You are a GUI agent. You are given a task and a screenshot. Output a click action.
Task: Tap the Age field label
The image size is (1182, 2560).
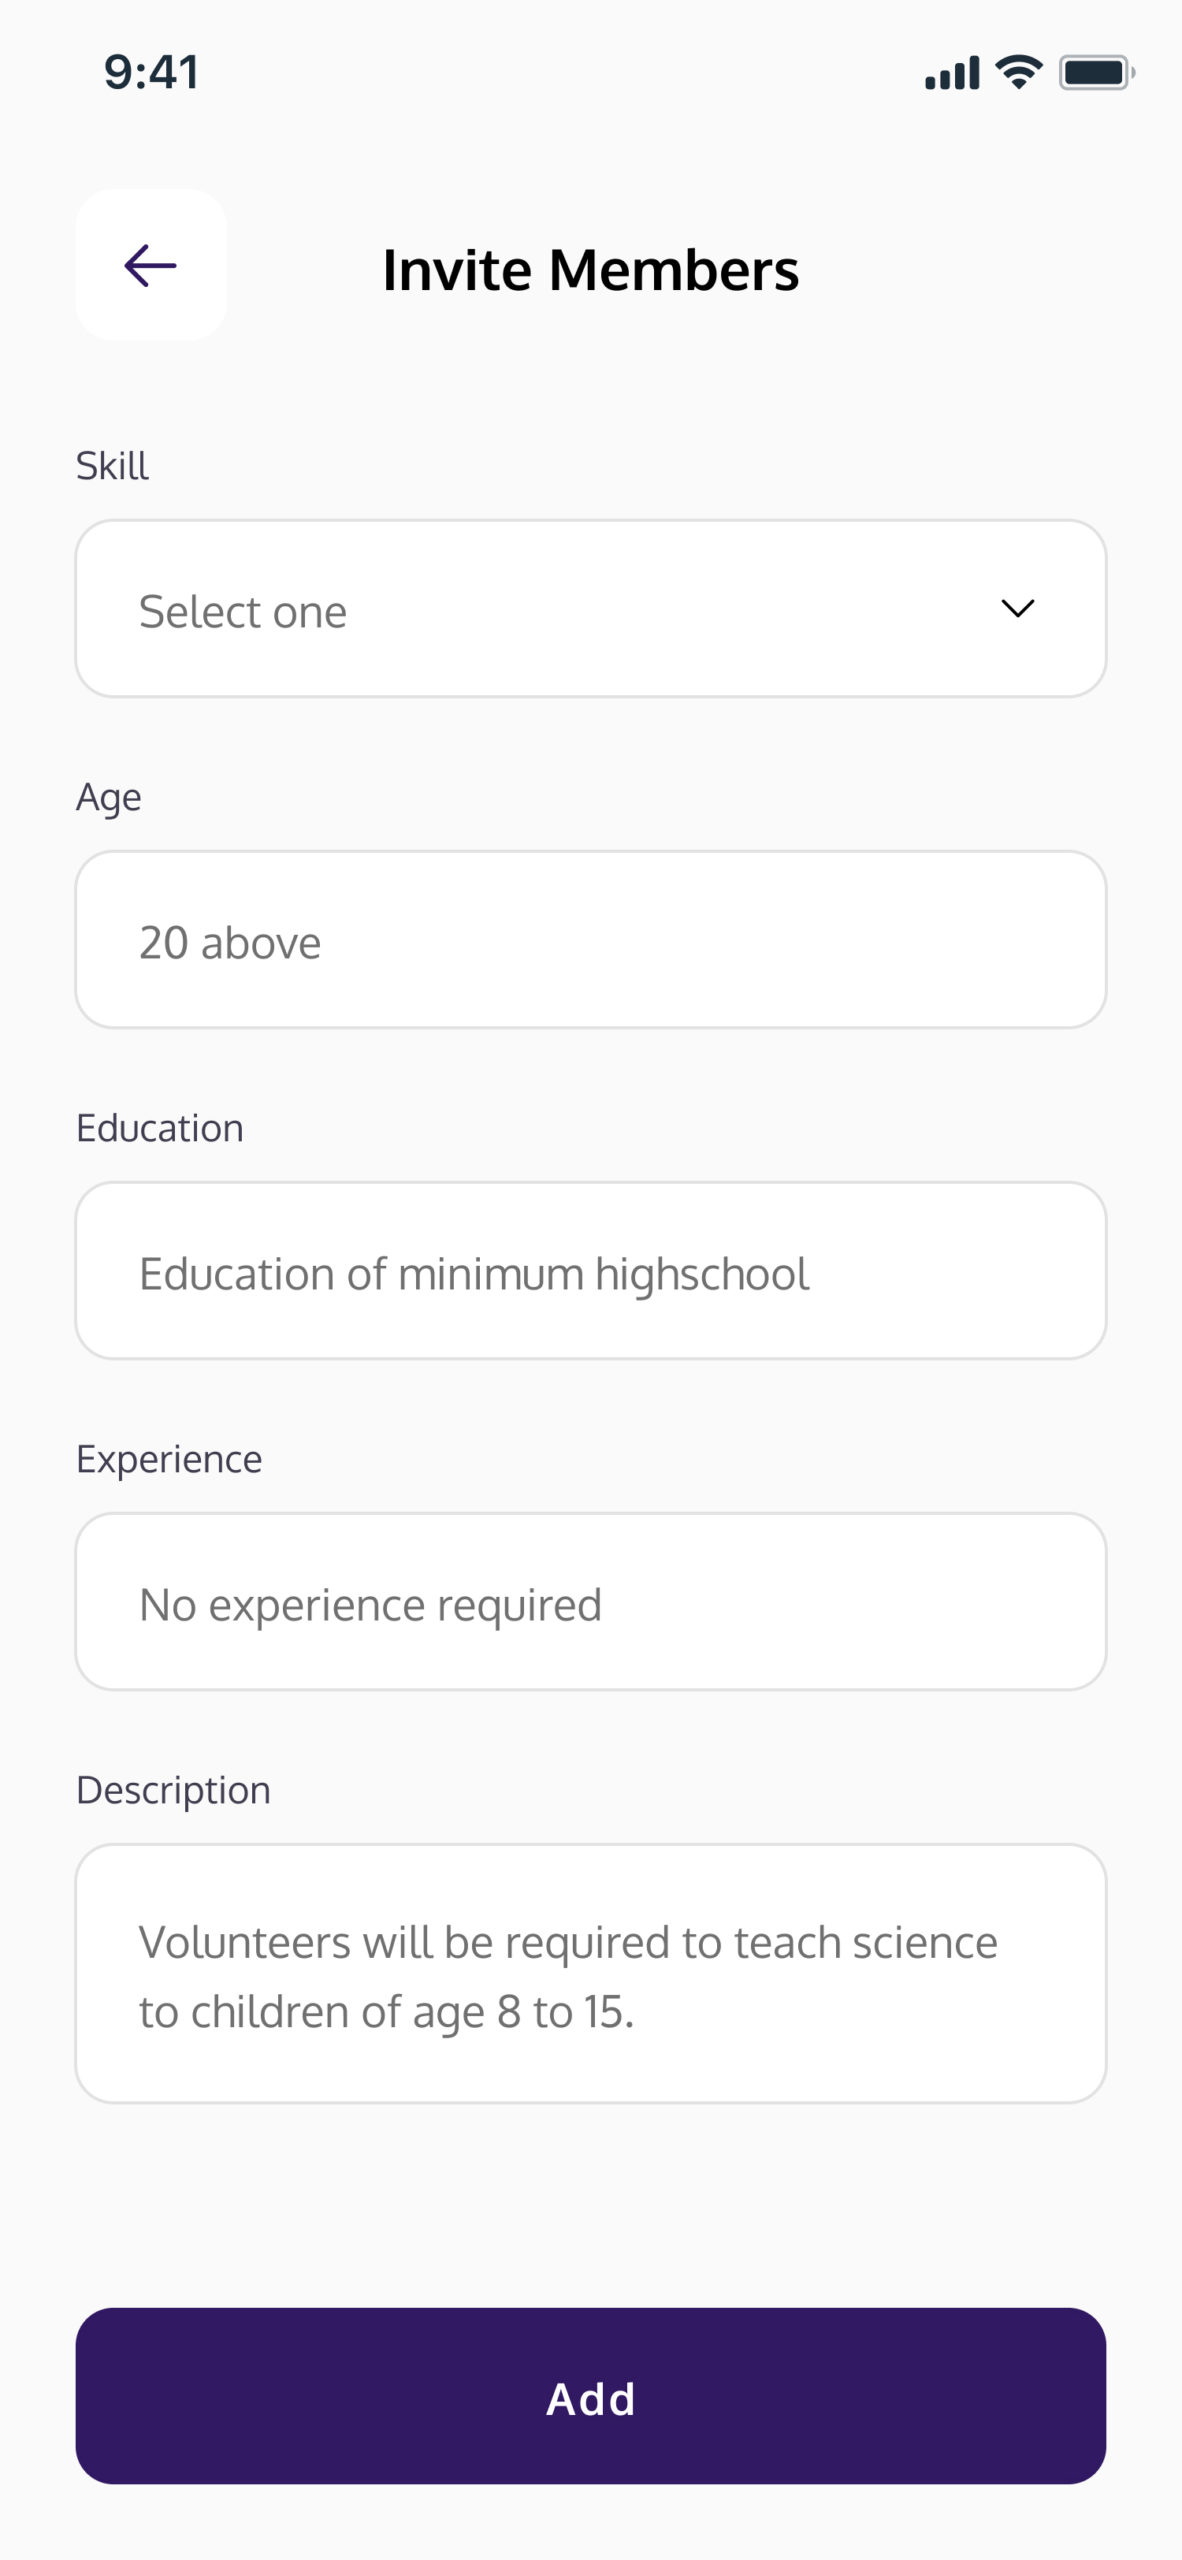pyautogui.click(x=108, y=798)
